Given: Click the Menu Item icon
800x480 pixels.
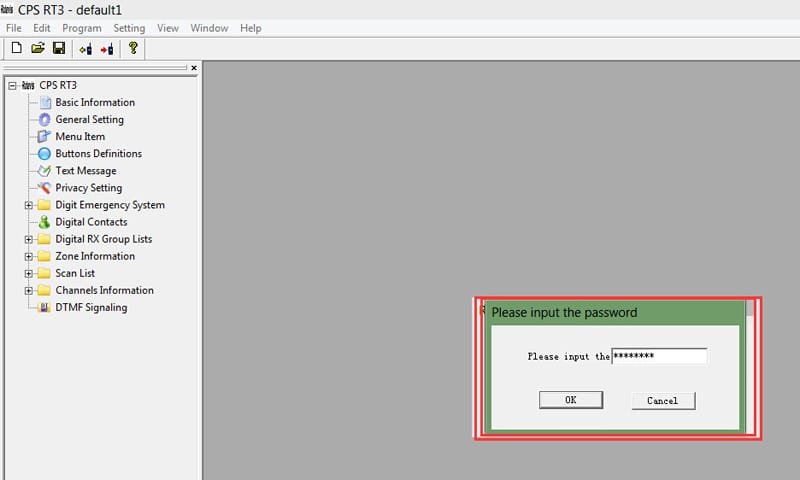Looking at the screenshot, I should [x=44, y=137].
